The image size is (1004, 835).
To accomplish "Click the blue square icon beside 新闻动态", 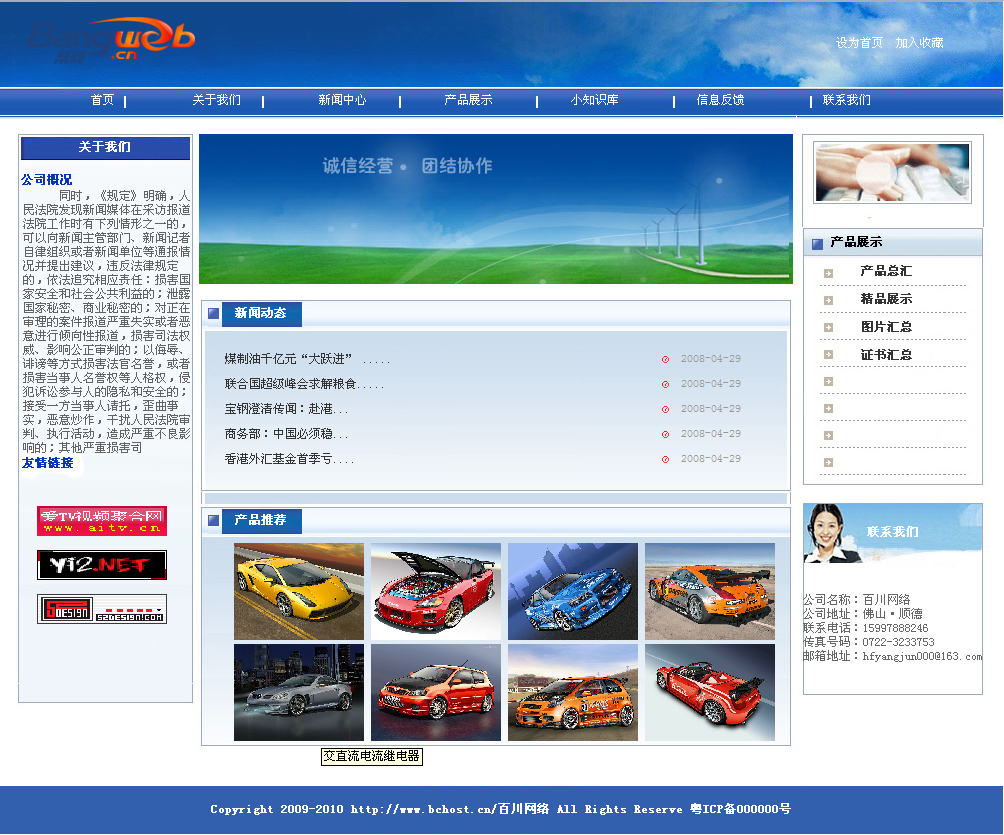I will 213,314.
